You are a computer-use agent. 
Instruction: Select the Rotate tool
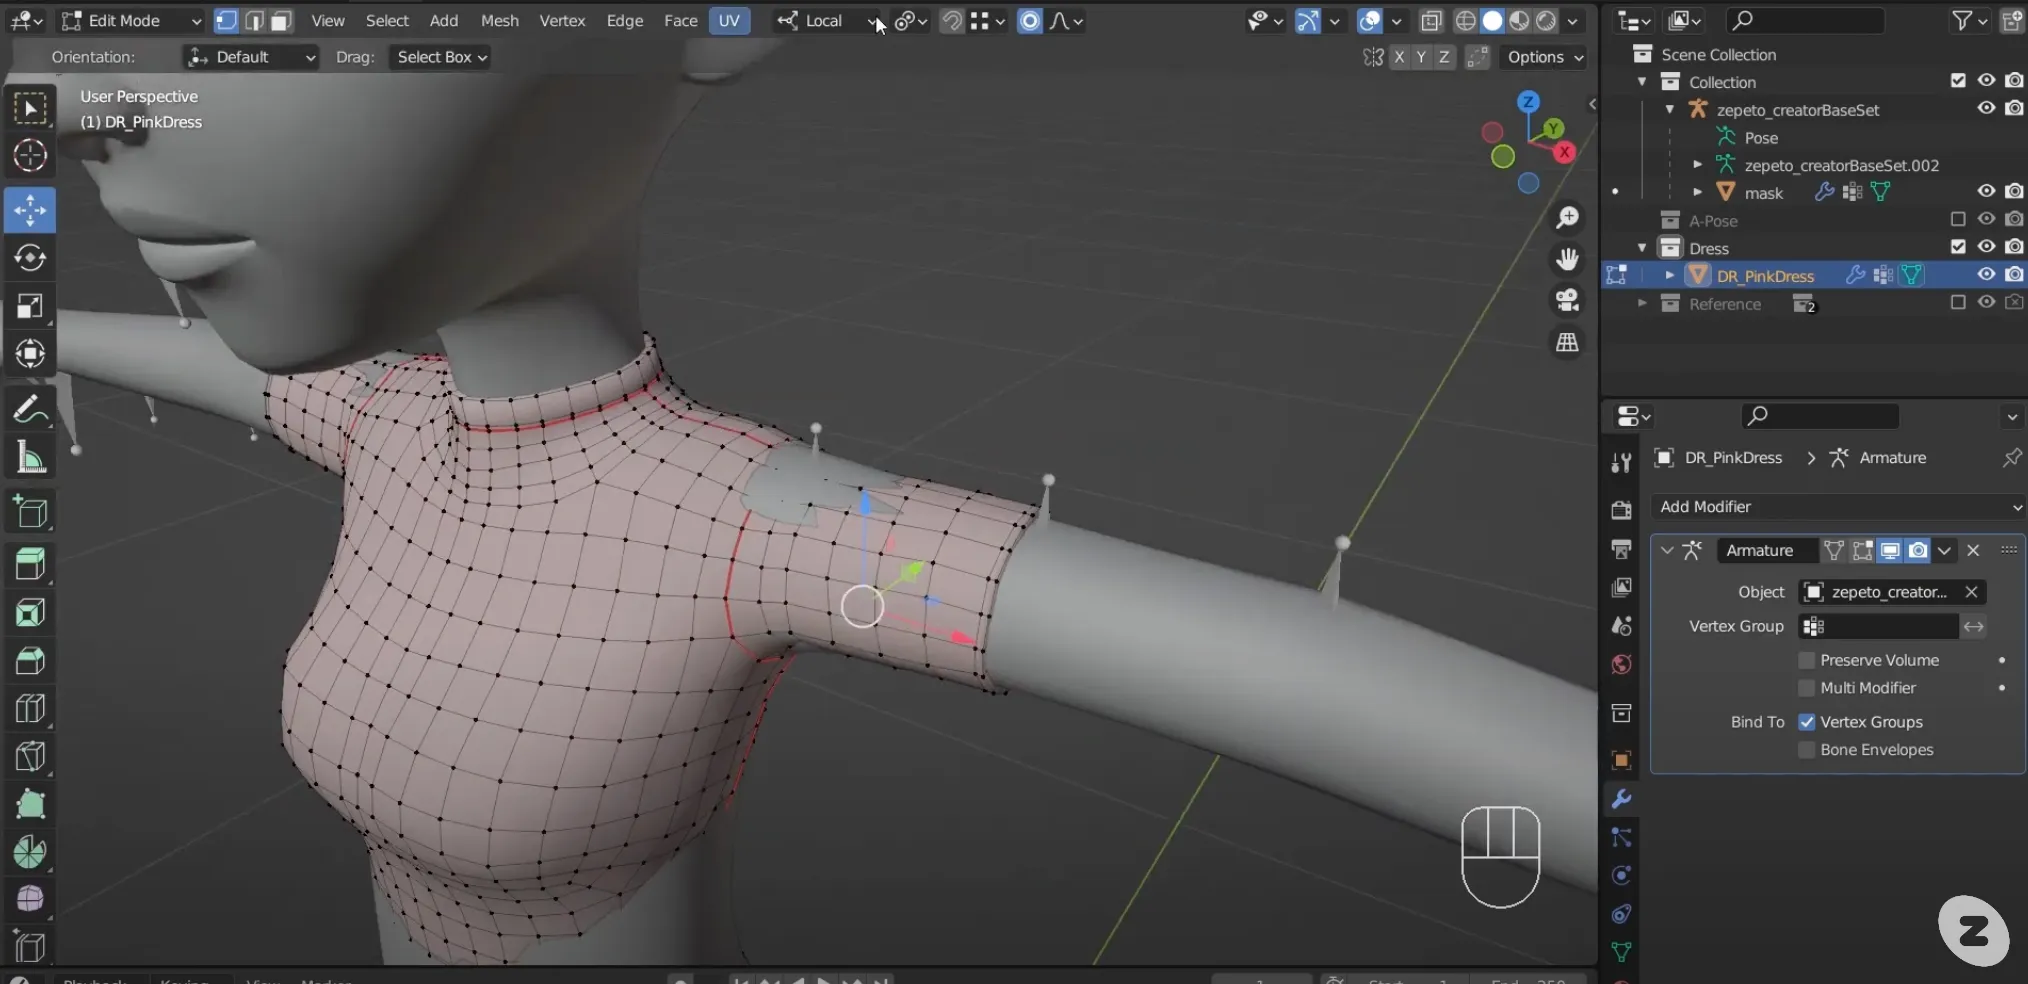pyautogui.click(x=30, y=258)
